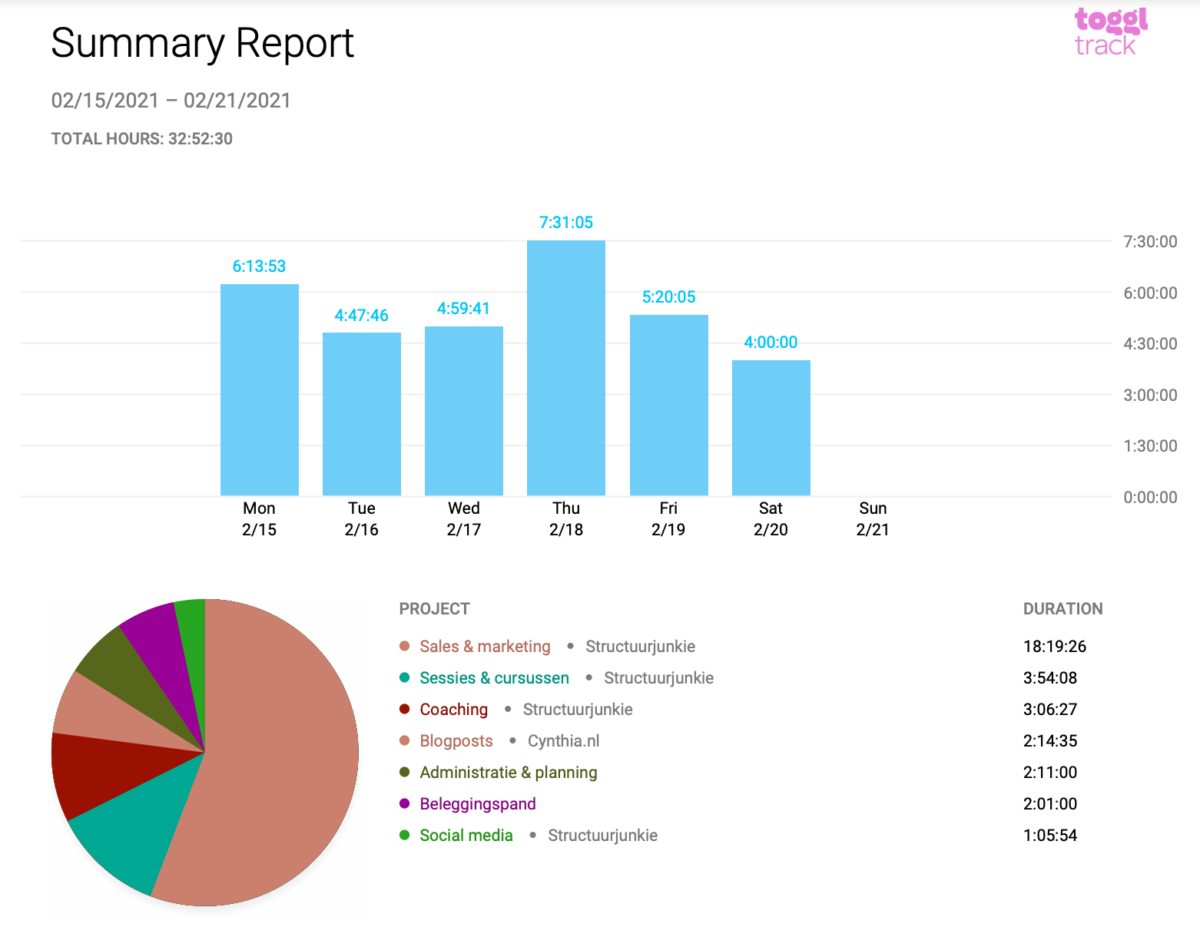Select the Blogposts project entry
The width and height of the screenshot is (1200, 937).
[456, 741]
